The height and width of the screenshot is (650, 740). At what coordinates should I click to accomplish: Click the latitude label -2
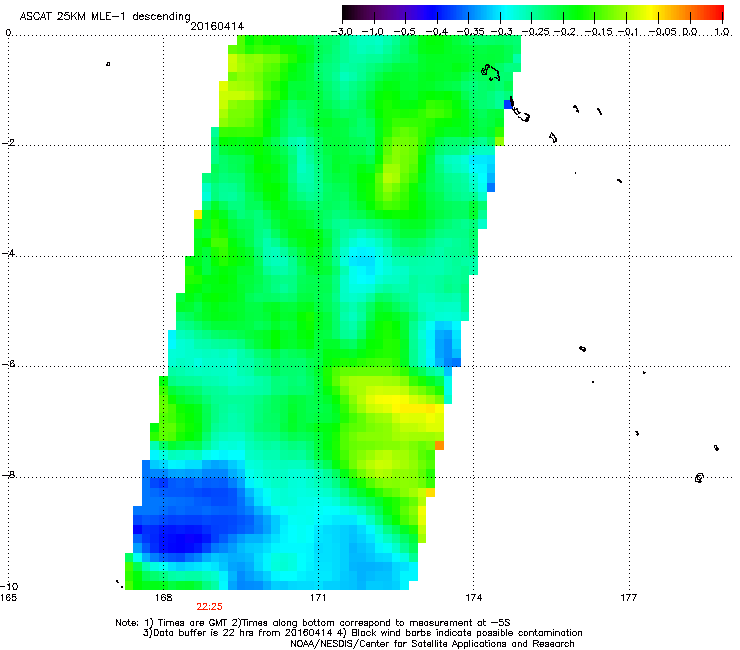point(8,143)
